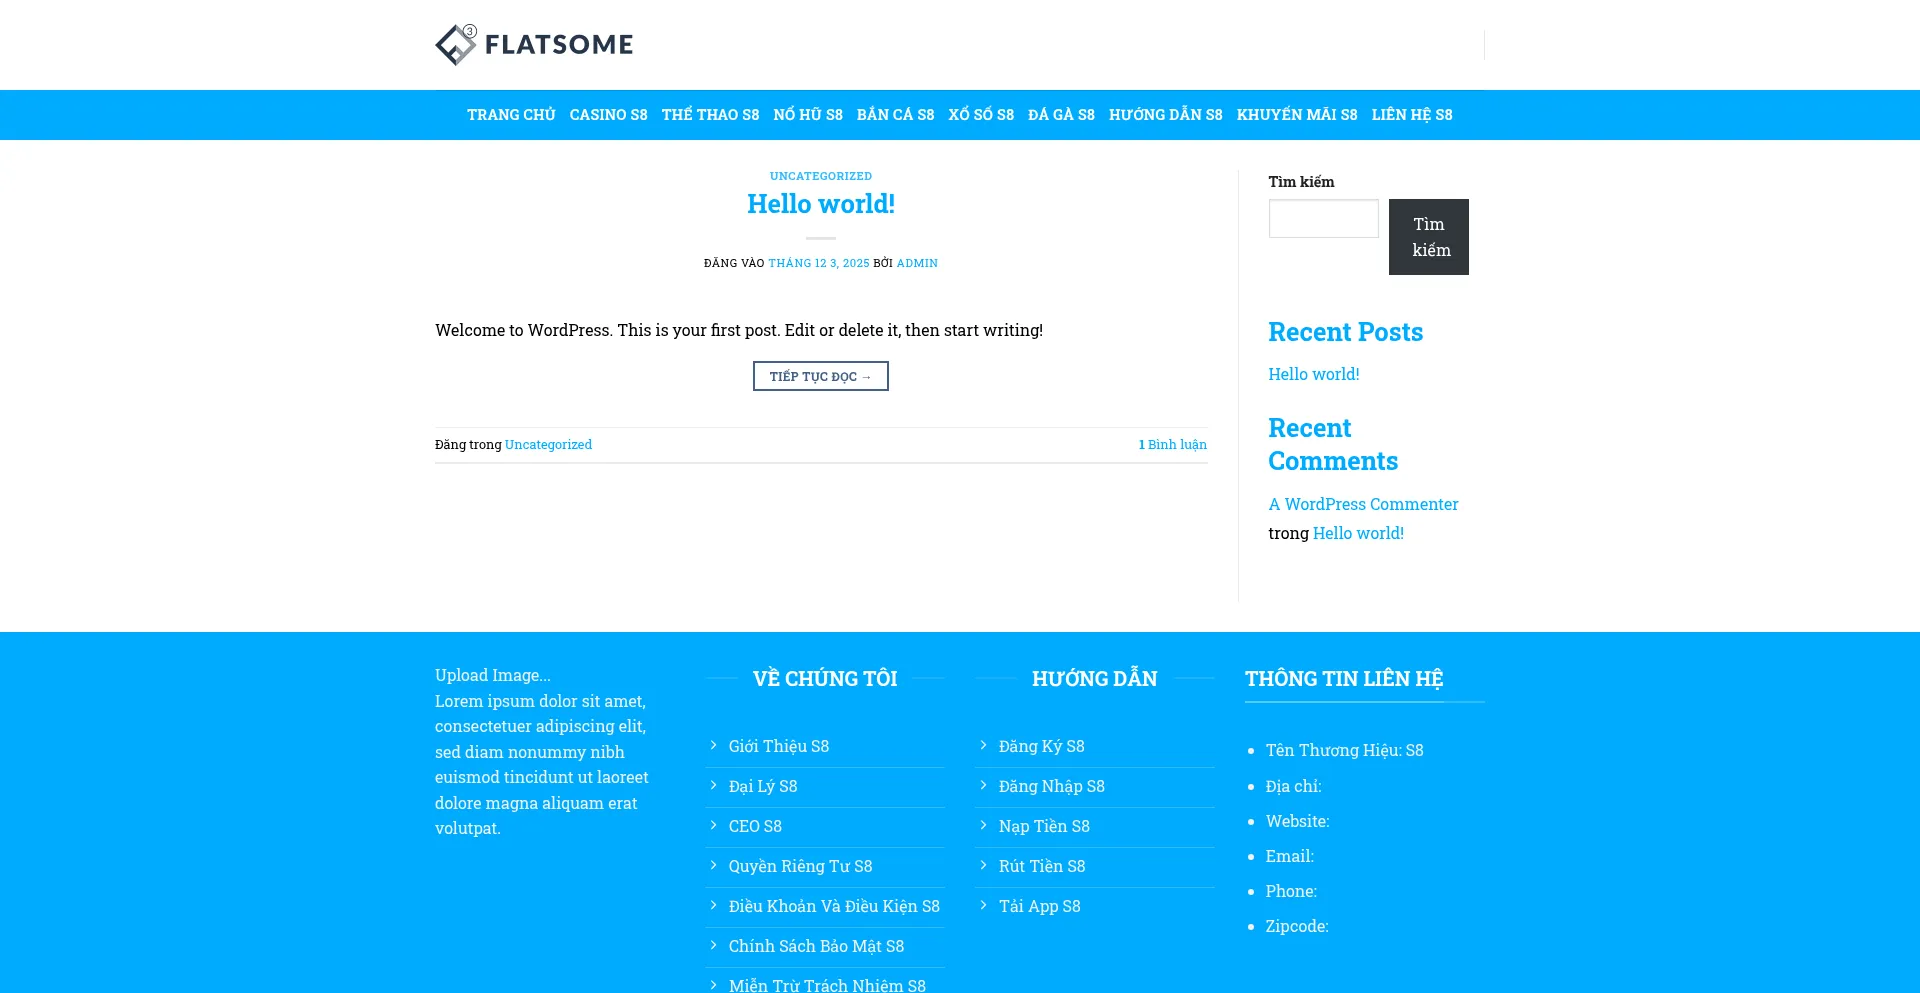This screenshot has height=993, width=1920.
Task: Open the 1 Bình luận comments link
Action: (1172, 445)
